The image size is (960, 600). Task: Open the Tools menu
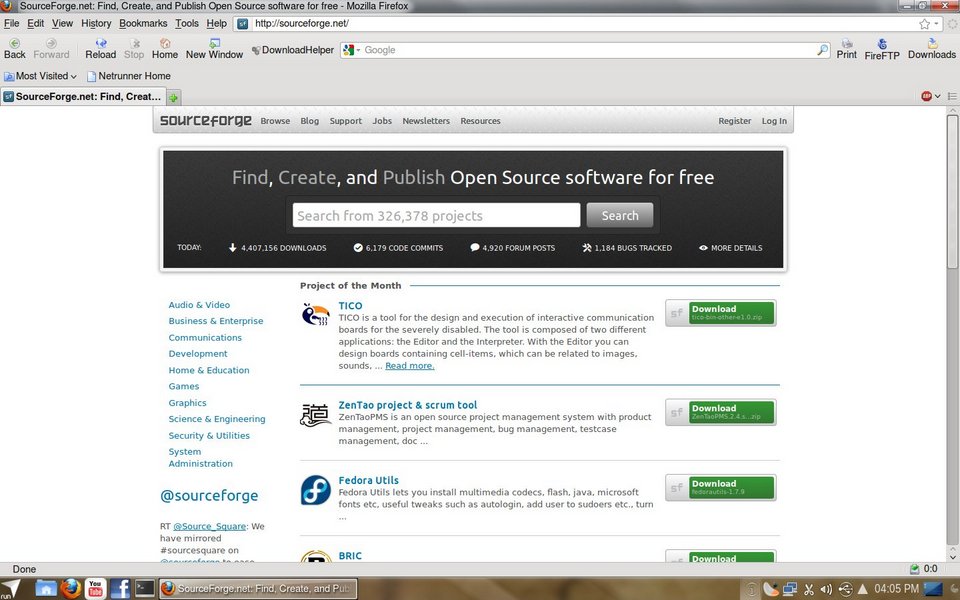tap(186, 23)
